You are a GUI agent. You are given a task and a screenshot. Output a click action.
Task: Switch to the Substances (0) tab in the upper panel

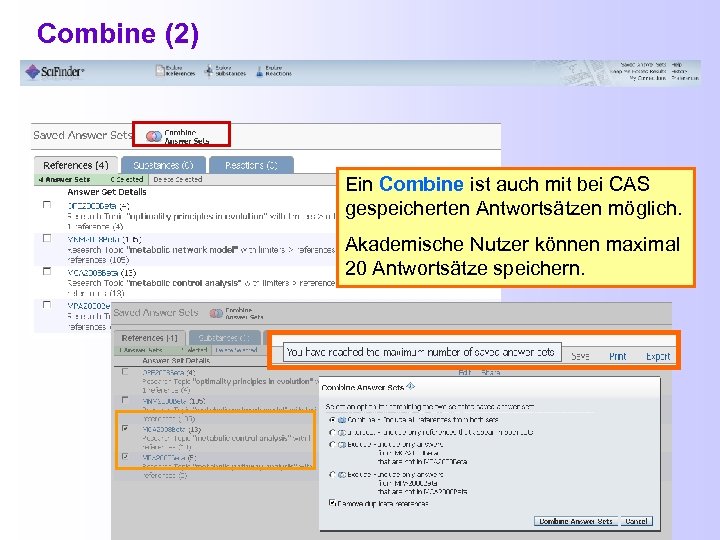(x=163, y=165)
